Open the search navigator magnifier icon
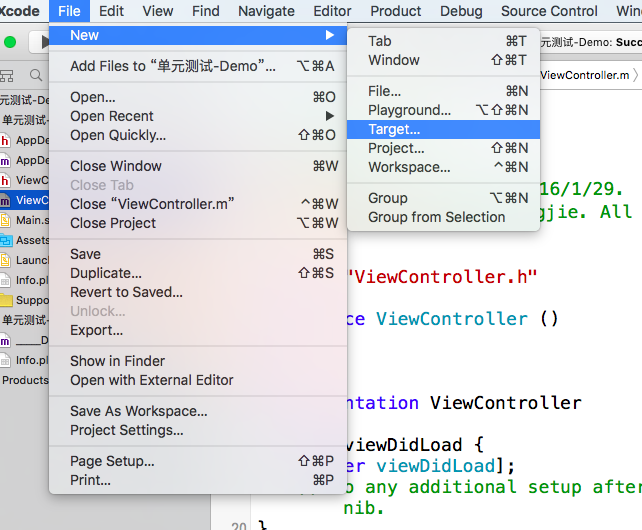The image size is (642, 530). coord(37,76)
